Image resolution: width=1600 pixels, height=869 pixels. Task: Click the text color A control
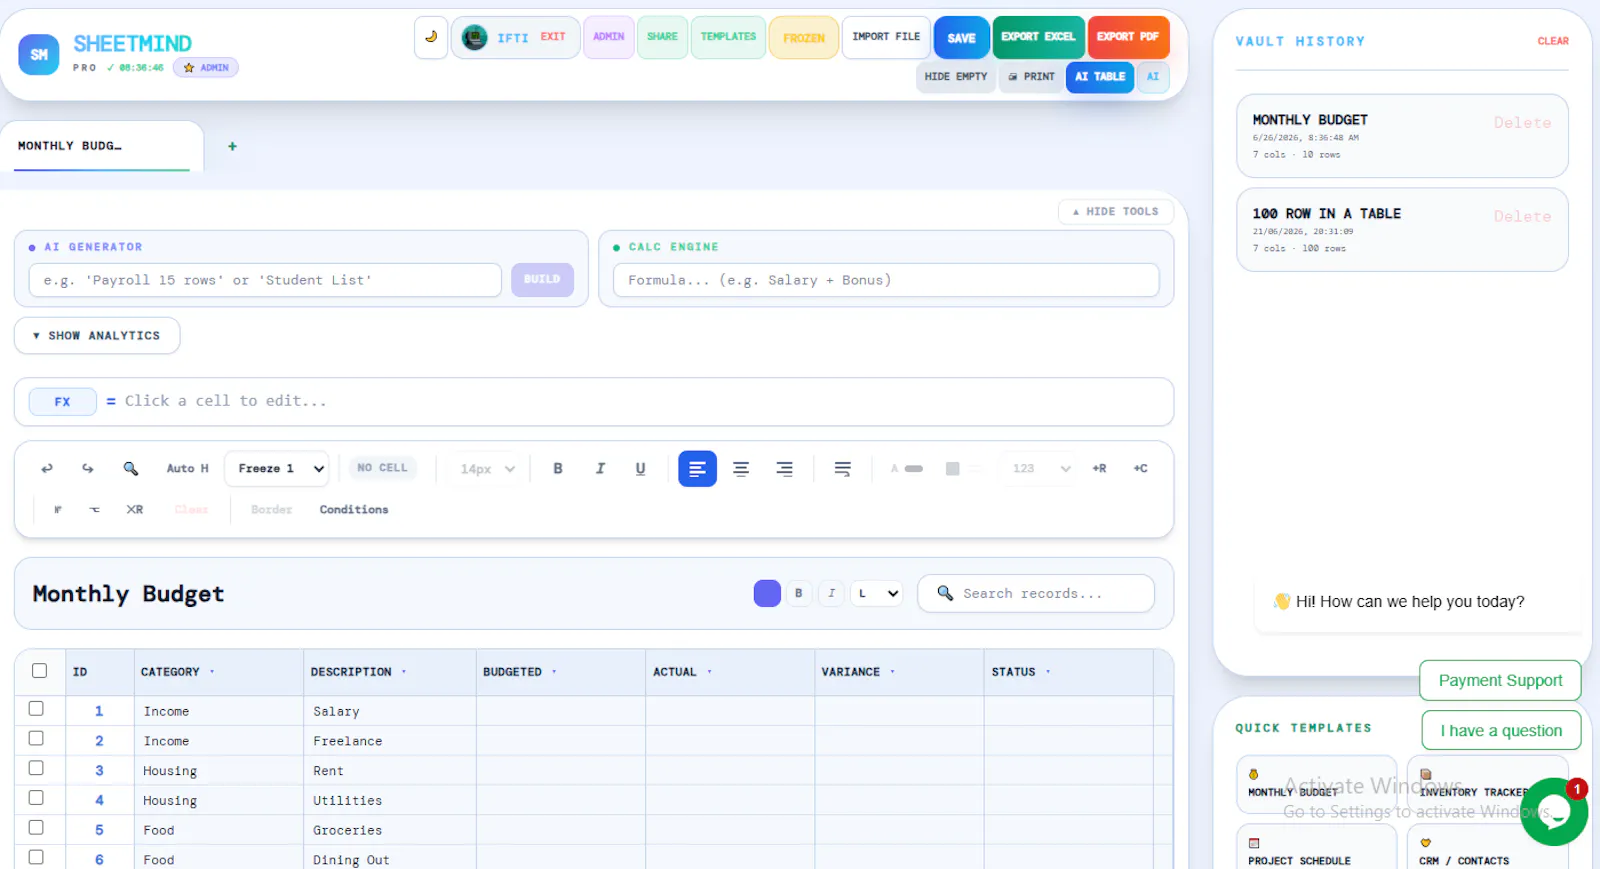pyautogui.click(x=906, y=468)
